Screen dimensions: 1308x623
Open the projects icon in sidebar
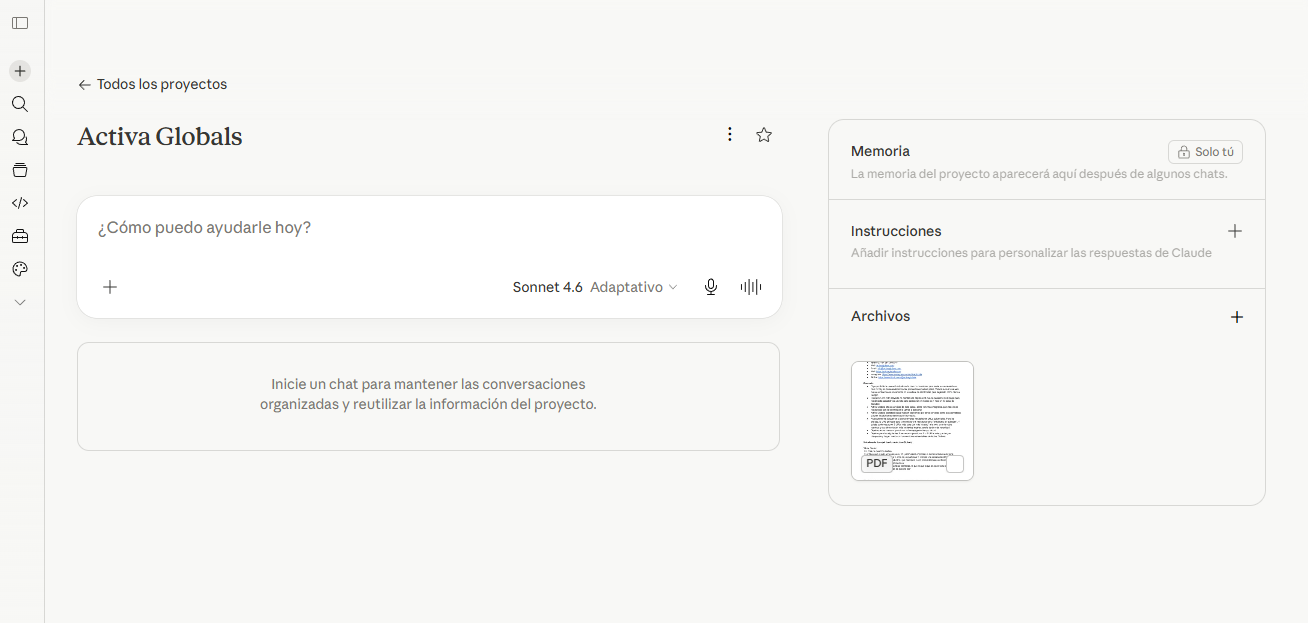20,170
